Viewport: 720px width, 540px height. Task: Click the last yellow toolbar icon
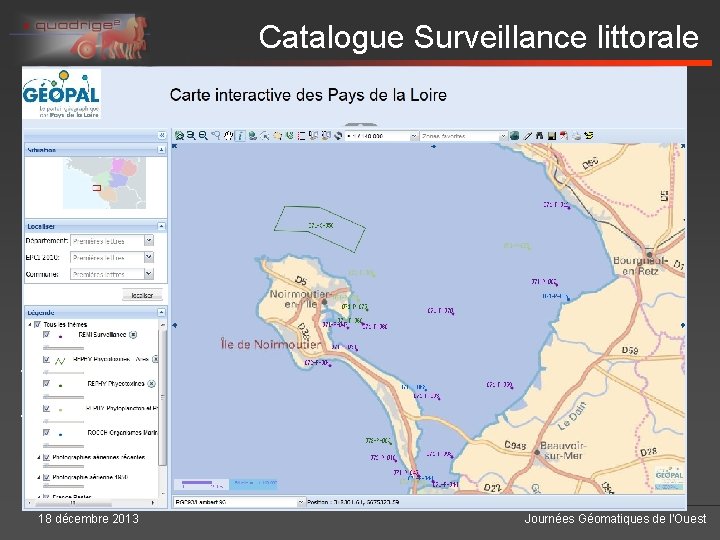pos(589,135)
